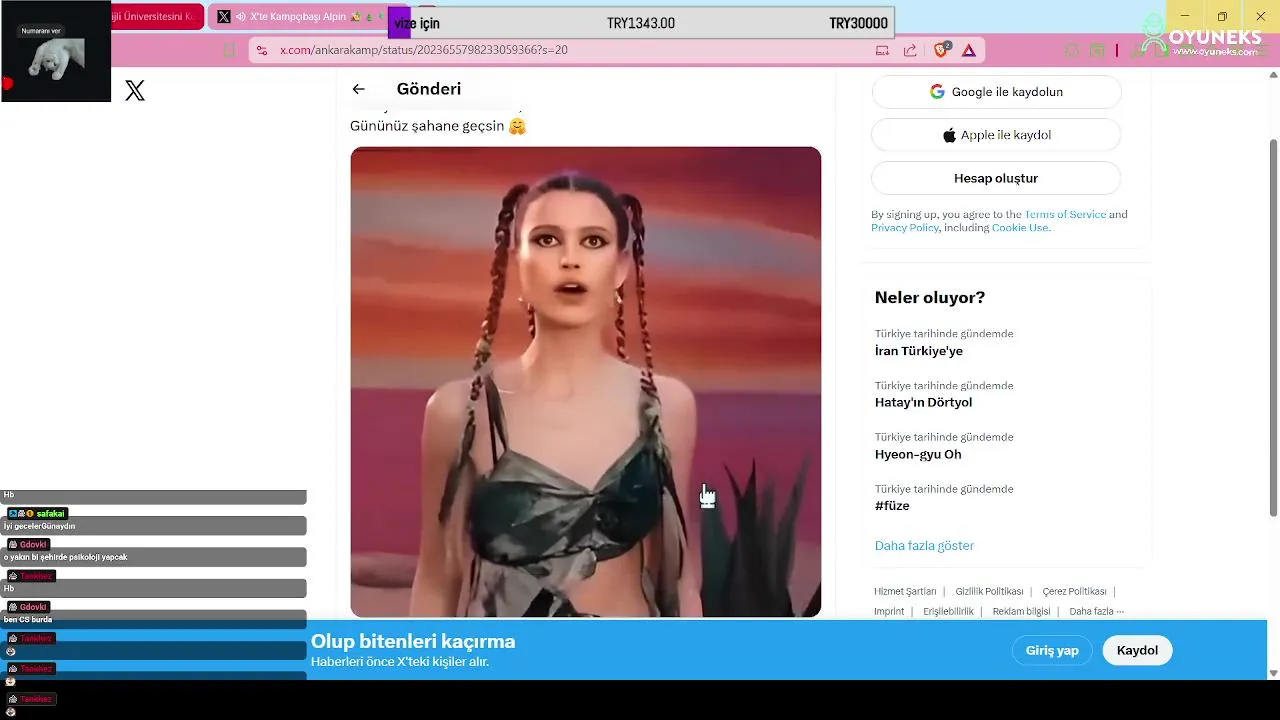Open the Terms of Service link

click(x=1064, y=214)
